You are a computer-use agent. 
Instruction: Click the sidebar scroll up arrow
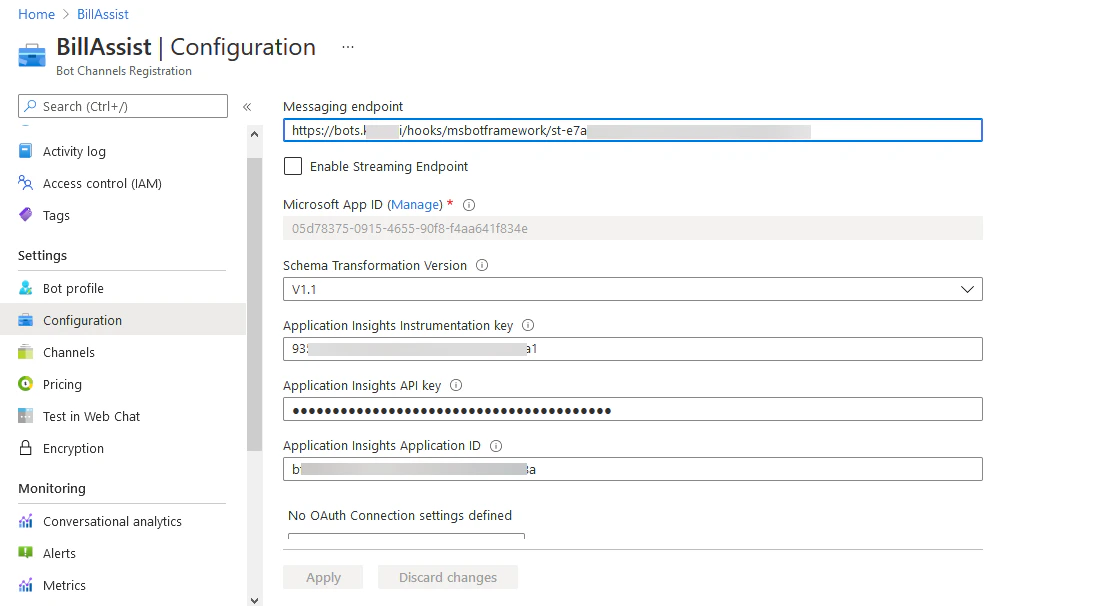pos(254,134)
